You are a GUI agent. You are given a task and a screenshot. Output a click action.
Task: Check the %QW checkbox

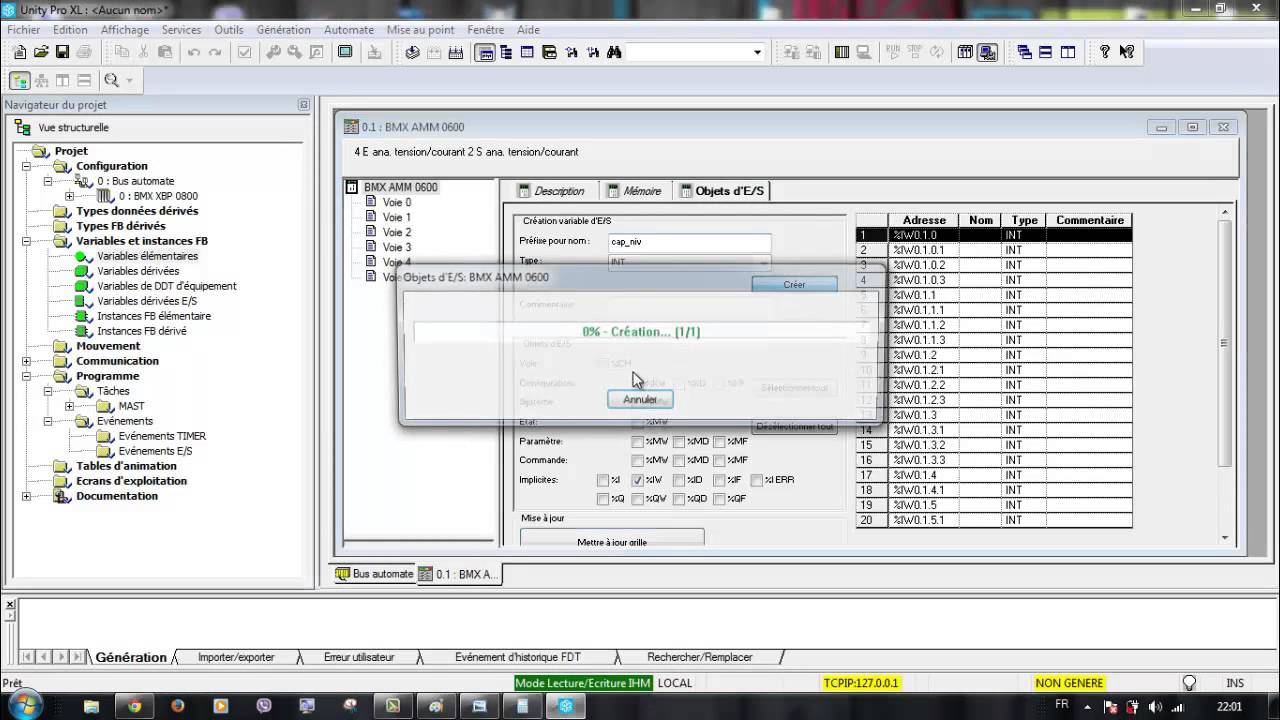[x=637, y=499]
